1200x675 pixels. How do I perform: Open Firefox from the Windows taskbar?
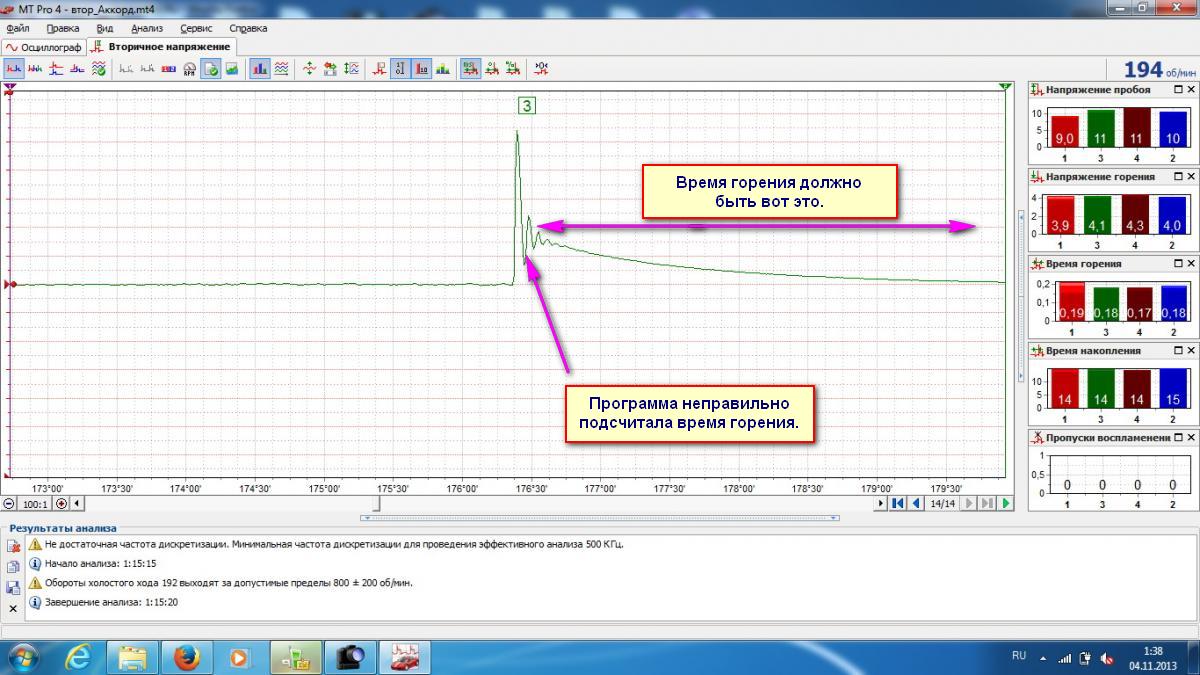[x=186, y=657]
